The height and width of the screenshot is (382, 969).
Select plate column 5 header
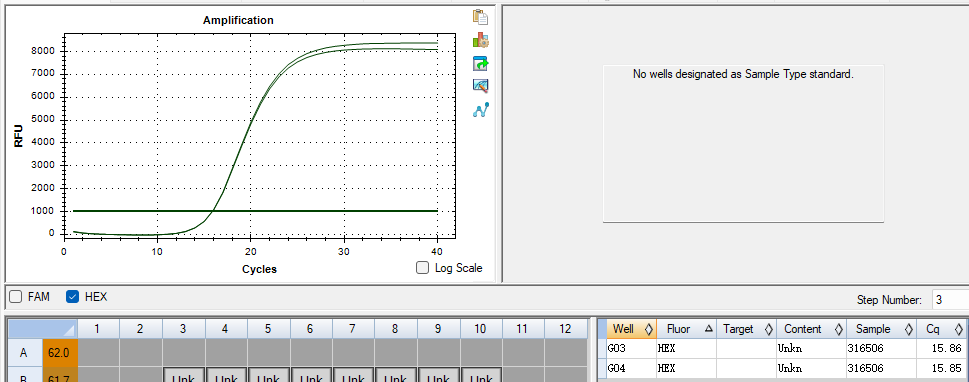[x=268, y=329]
